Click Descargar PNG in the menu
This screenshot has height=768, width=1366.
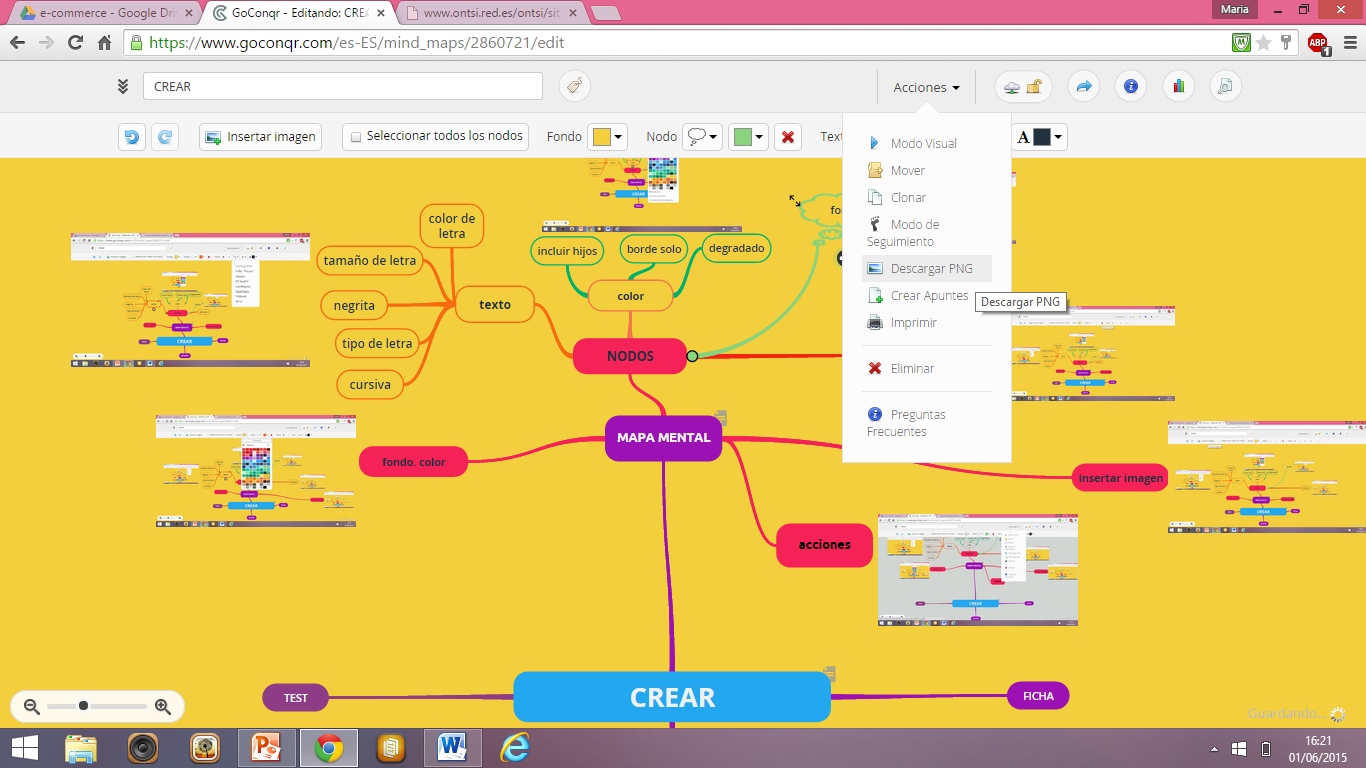927,268
